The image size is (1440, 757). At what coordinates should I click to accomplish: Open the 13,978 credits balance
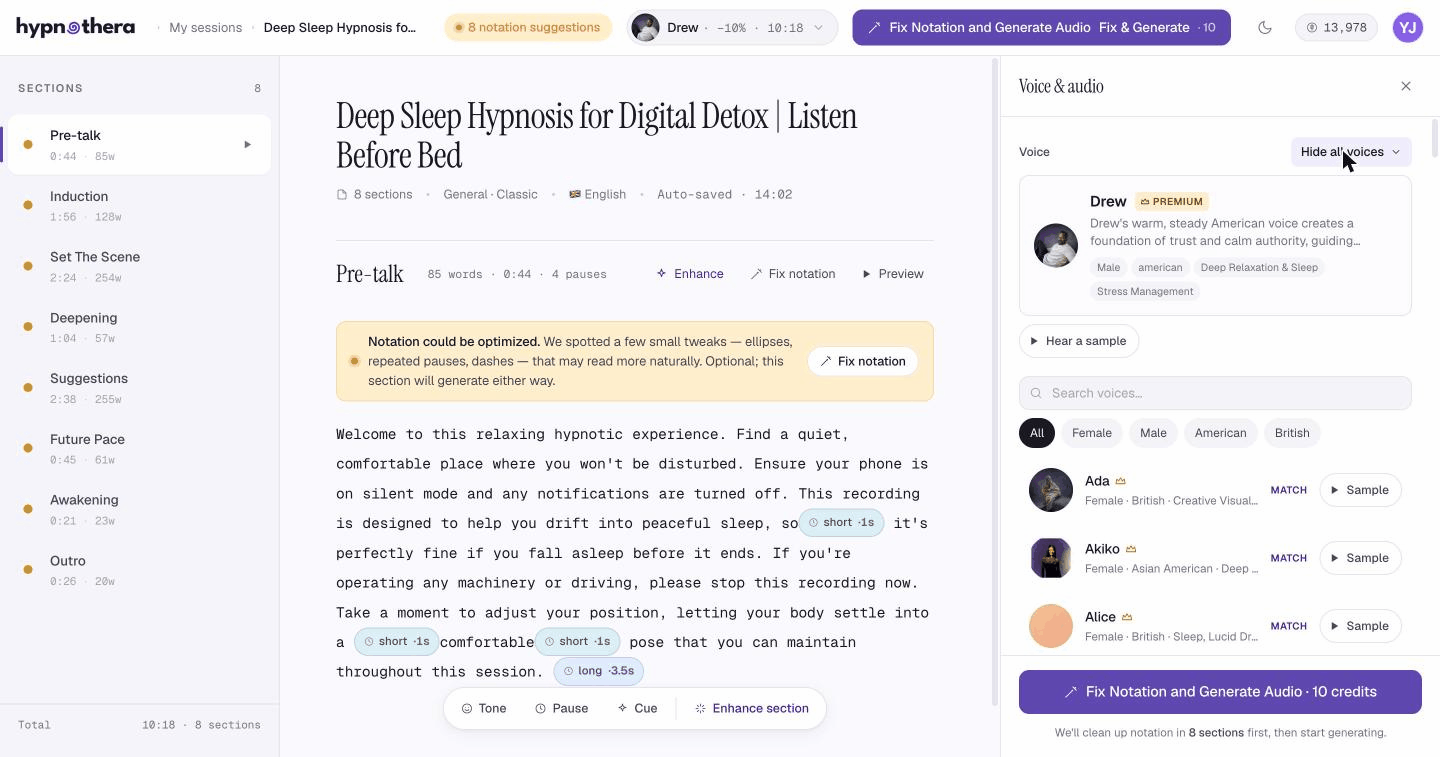[x=1336, y=28]
